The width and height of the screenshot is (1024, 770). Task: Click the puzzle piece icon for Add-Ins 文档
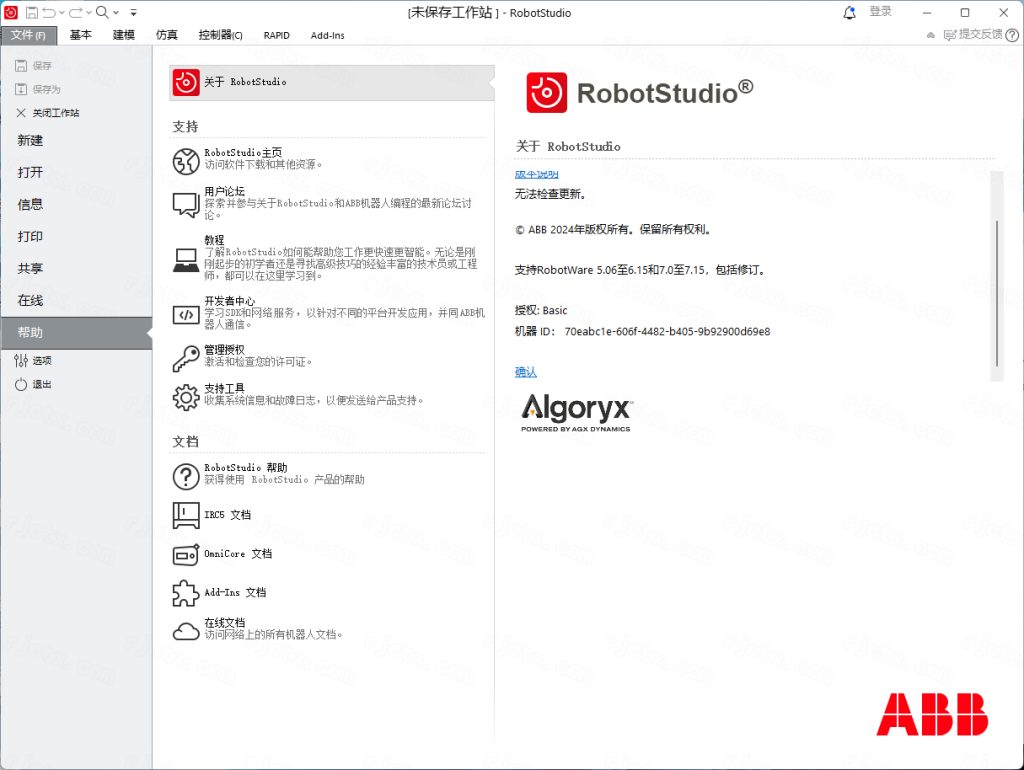pyautogui.click(x=186, y=593)
